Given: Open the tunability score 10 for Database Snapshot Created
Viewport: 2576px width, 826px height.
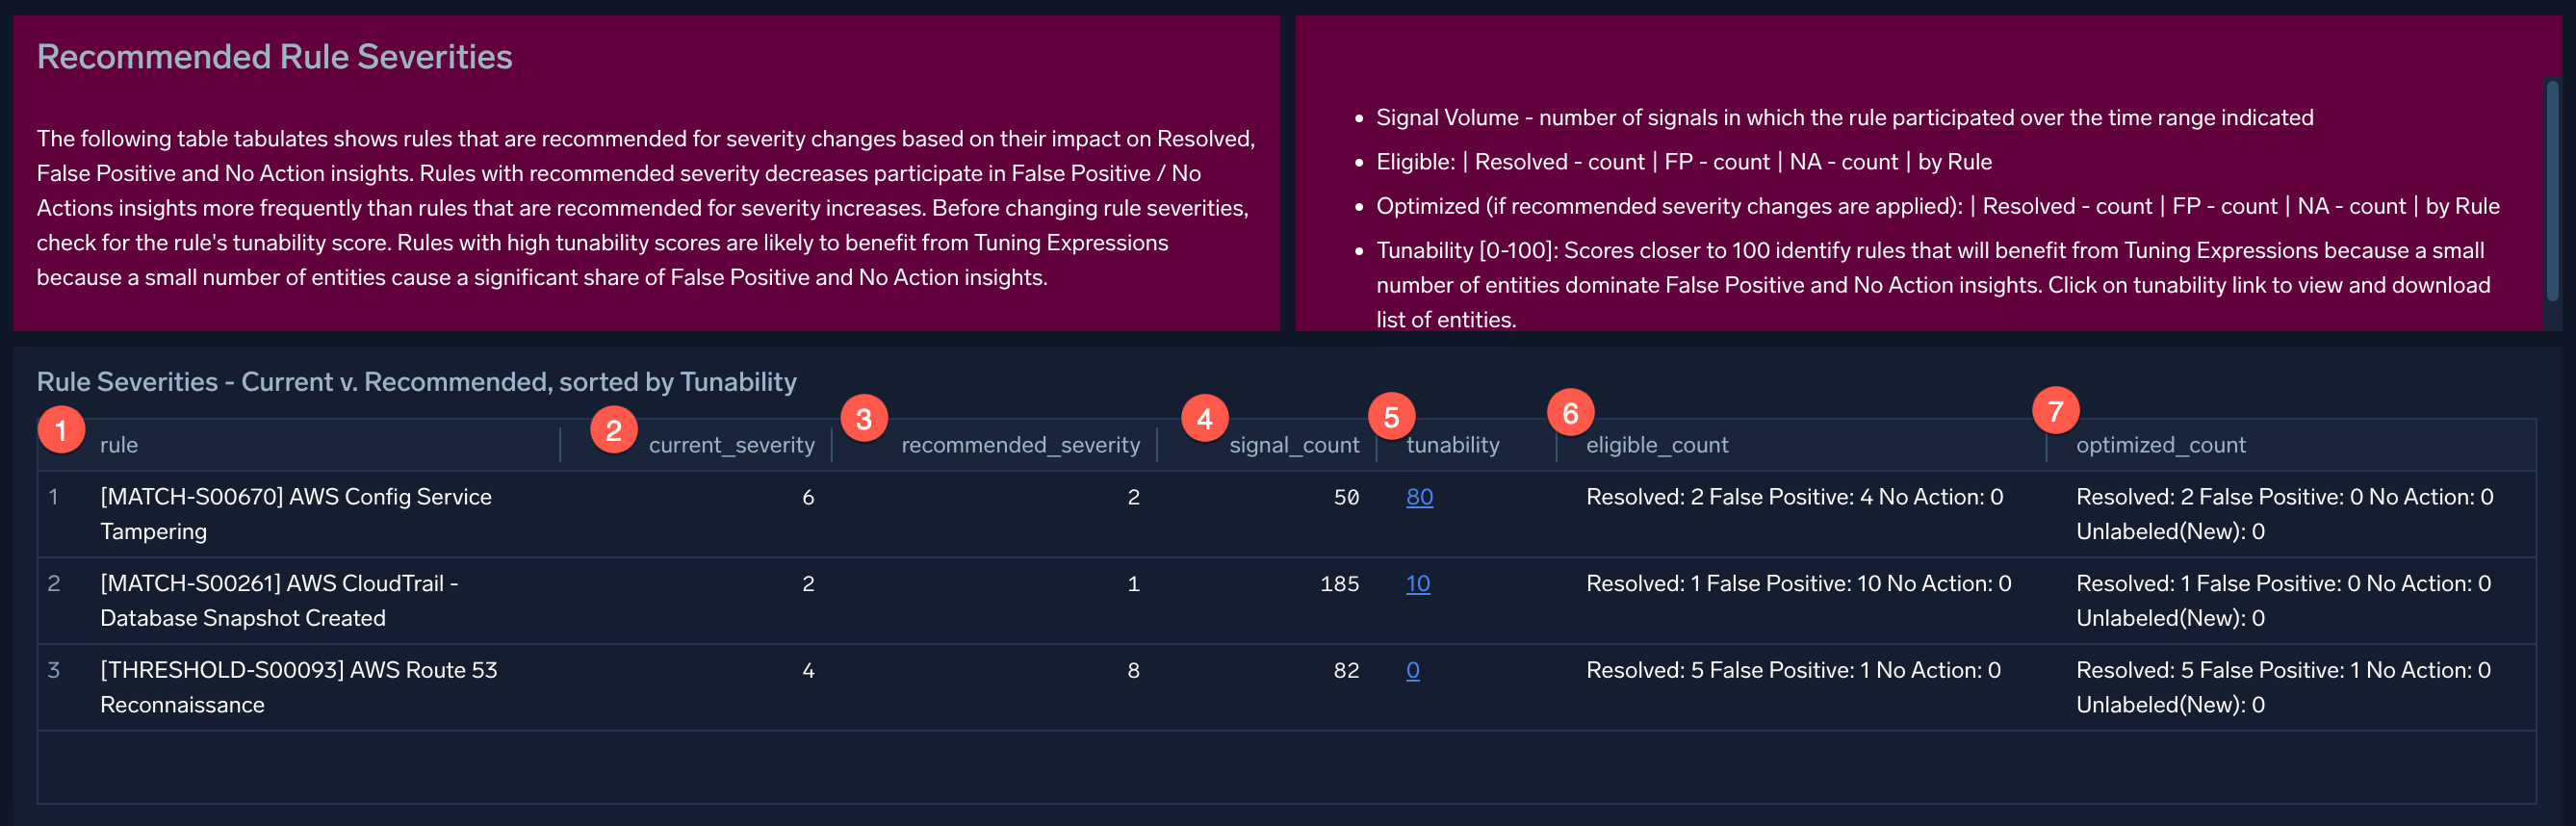Looking at the screenshot, I should 1420,583.
